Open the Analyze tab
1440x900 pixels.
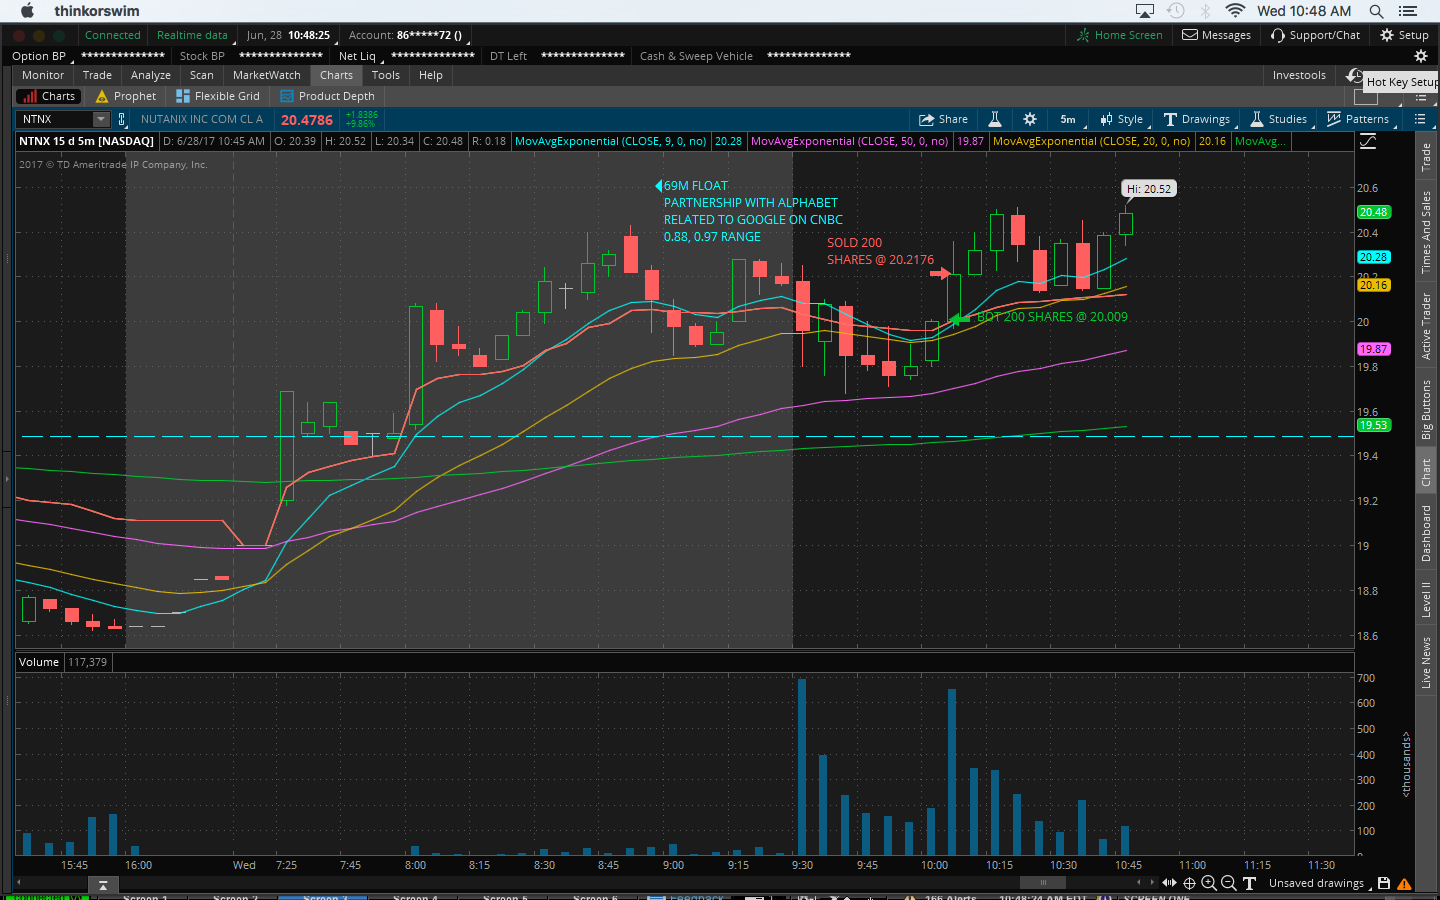click(x=150, y=75)
